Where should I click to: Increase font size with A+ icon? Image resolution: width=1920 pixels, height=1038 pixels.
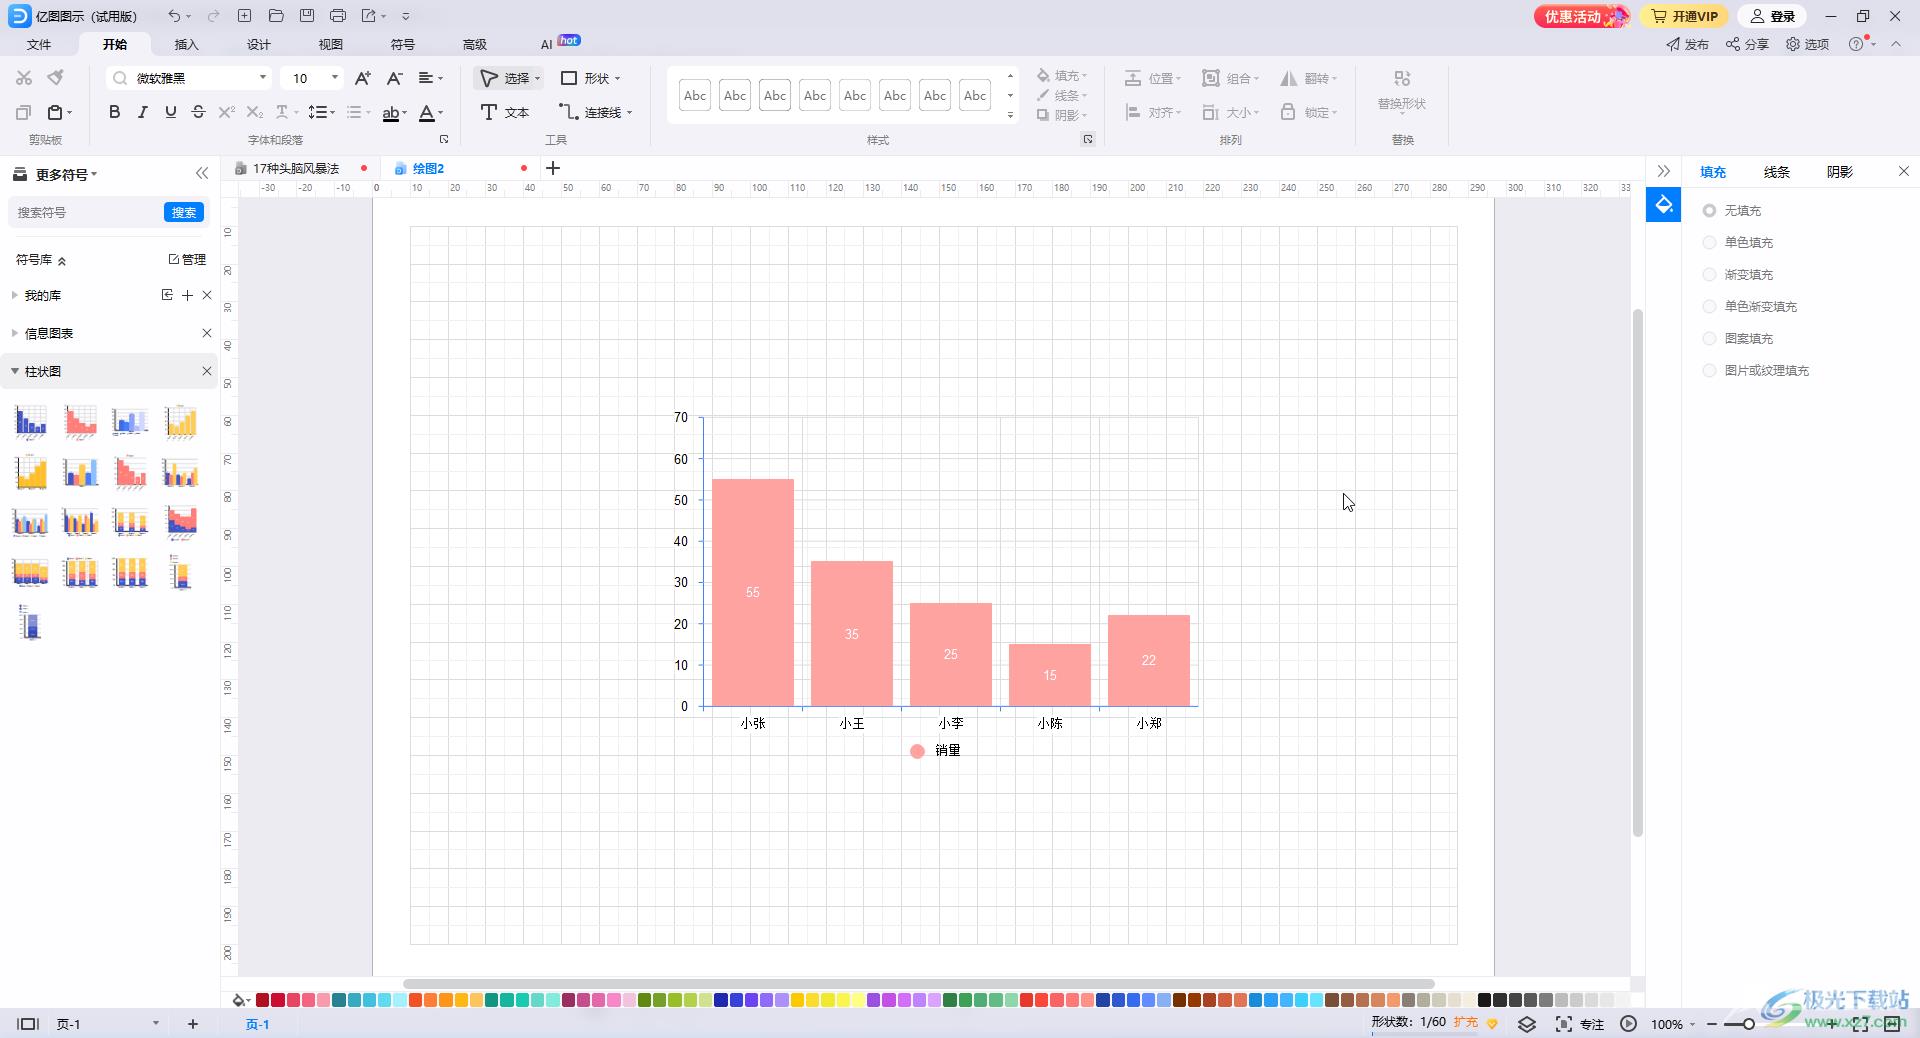[x=362, y=78]
